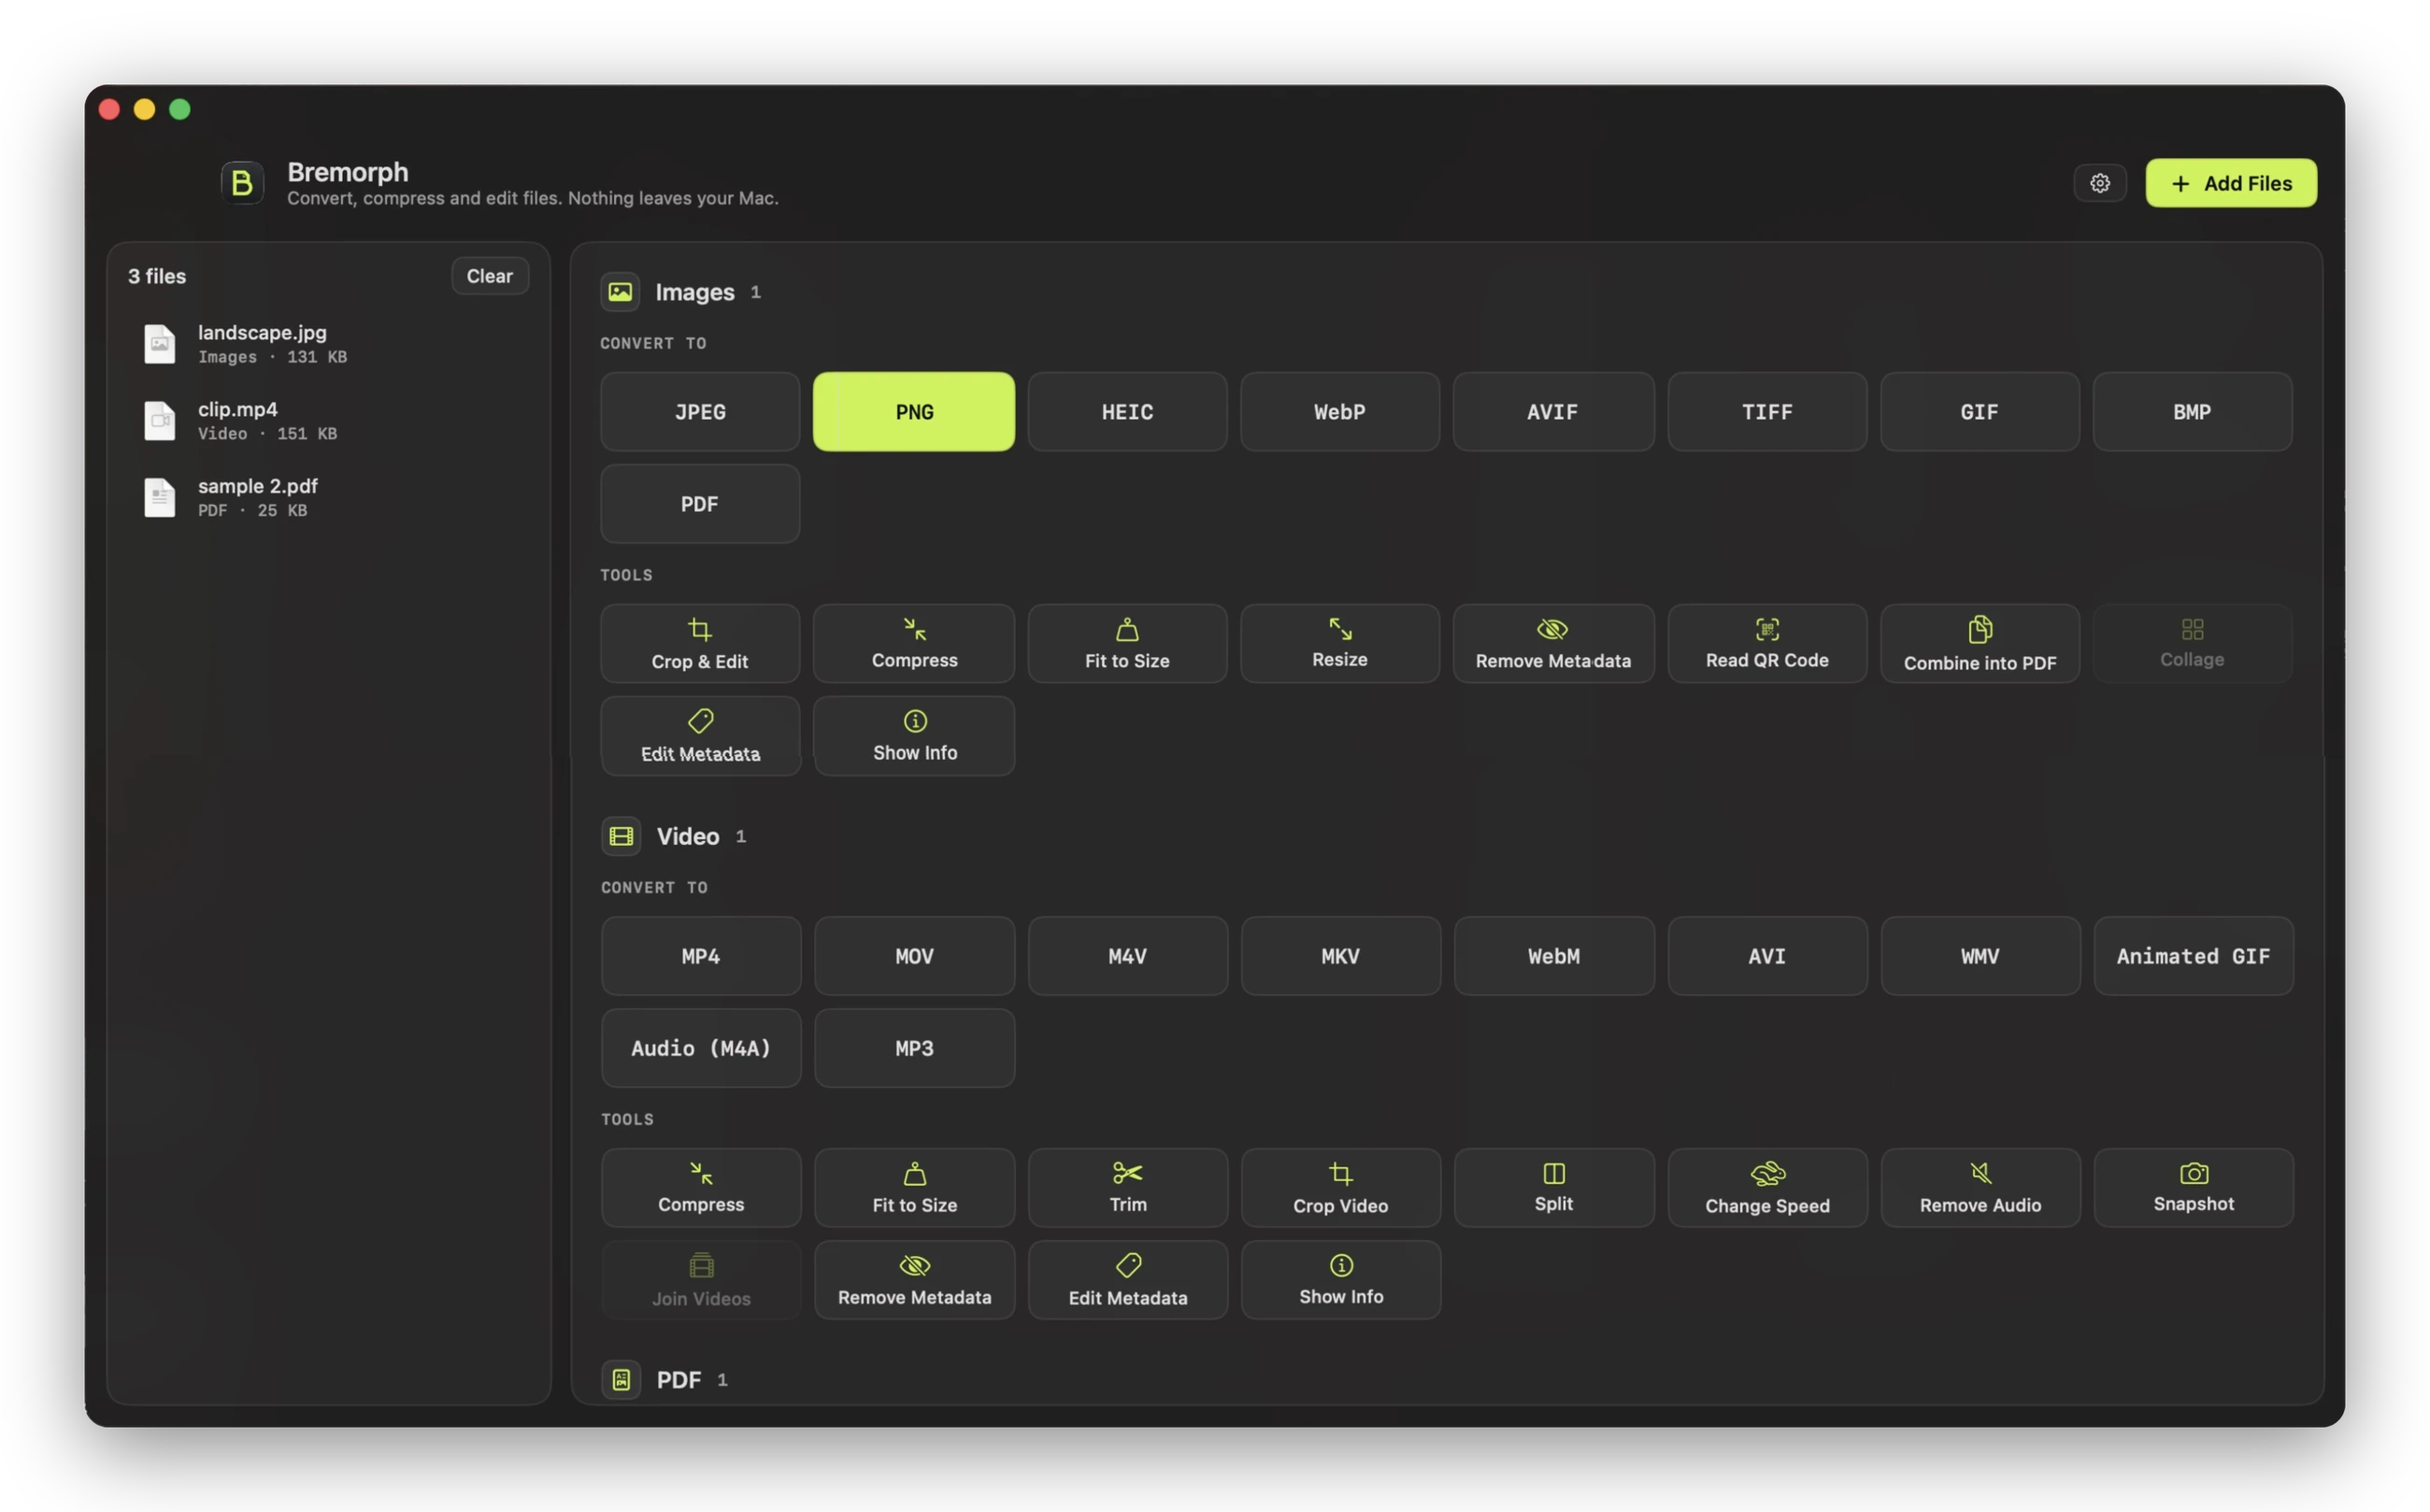Open the settings gear
The height and width of the screenshot is (1512, 2430).
click(2099, 183)
